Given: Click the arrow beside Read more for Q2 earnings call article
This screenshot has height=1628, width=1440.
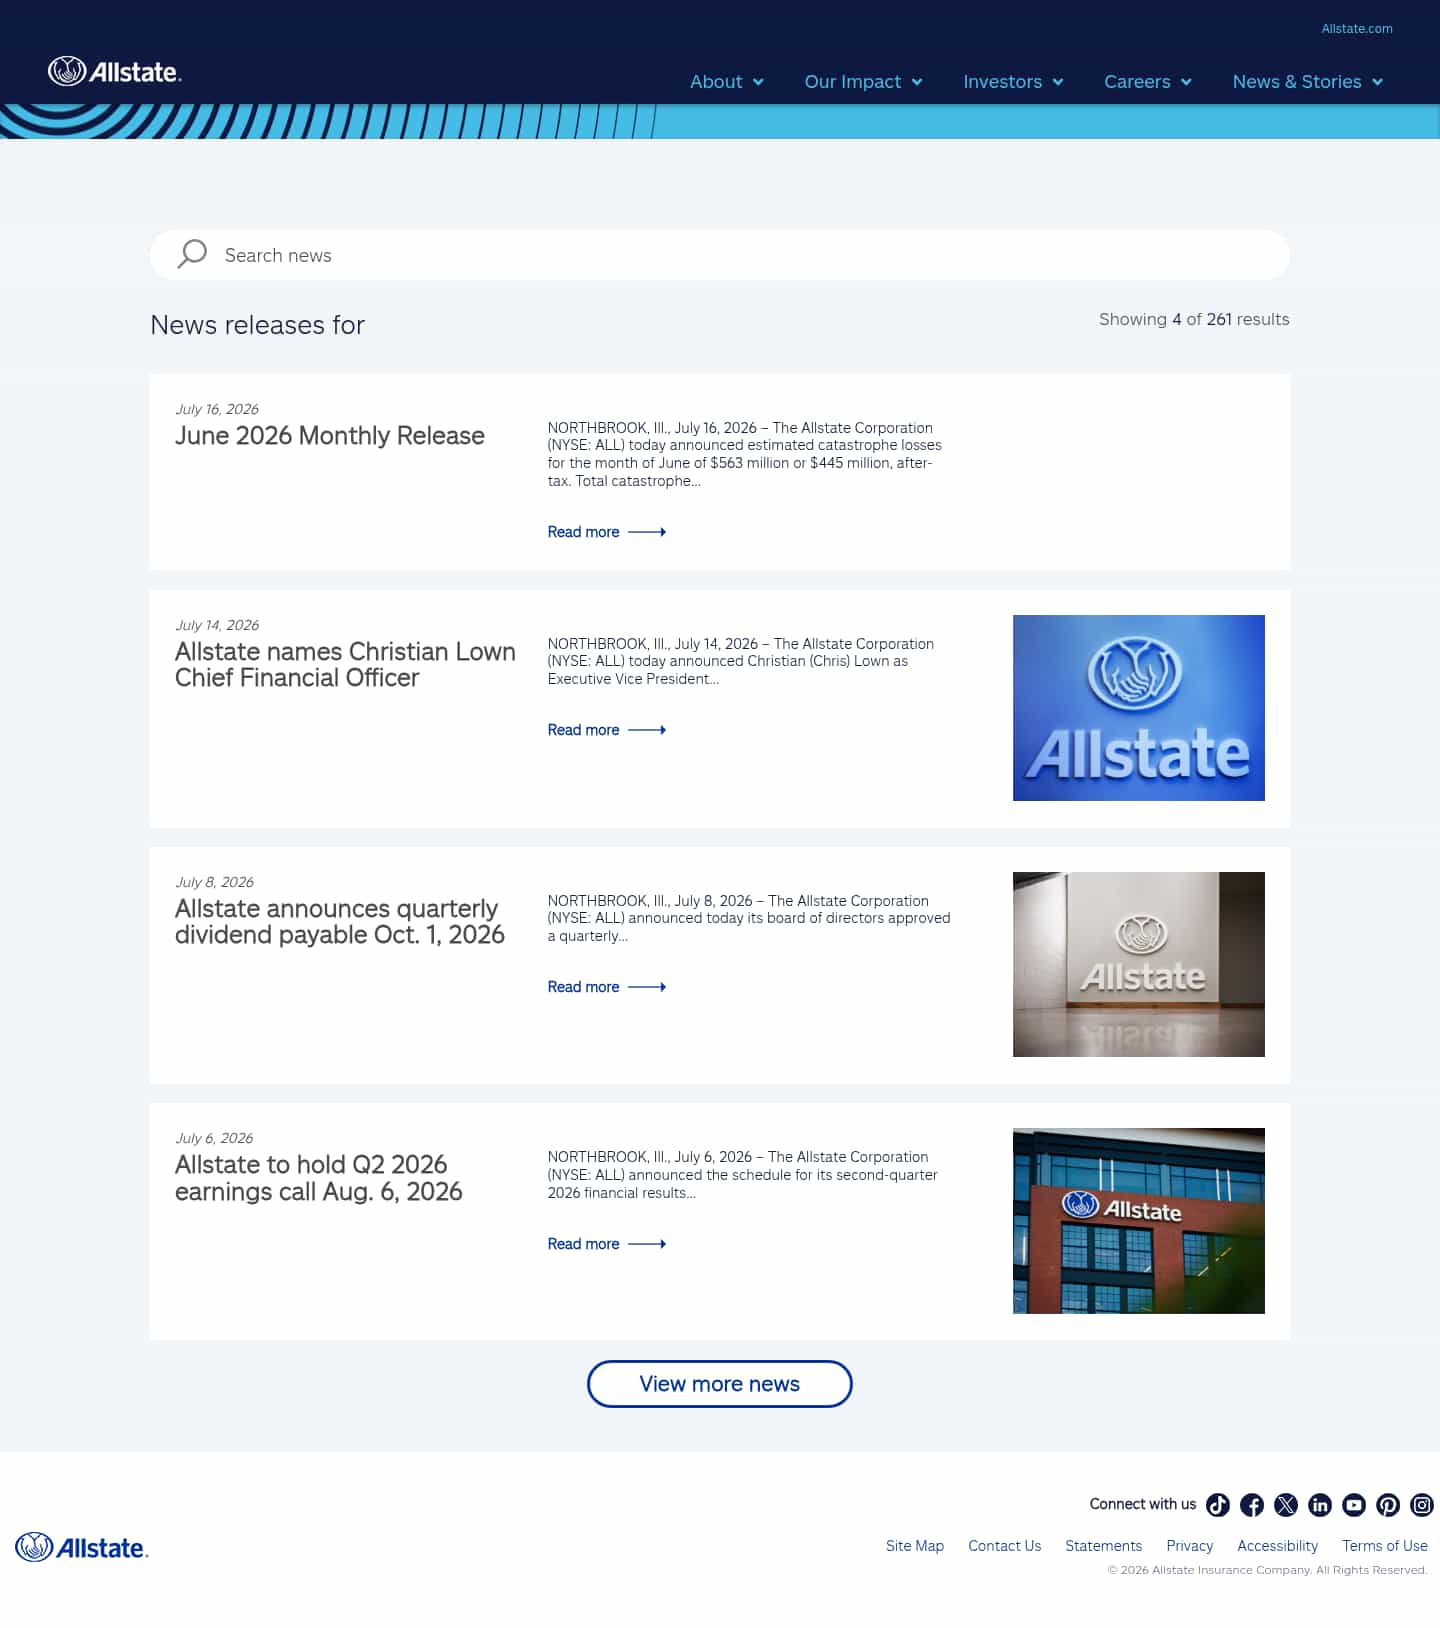Looking at the screenshot, I should (x=647, y=1244).
